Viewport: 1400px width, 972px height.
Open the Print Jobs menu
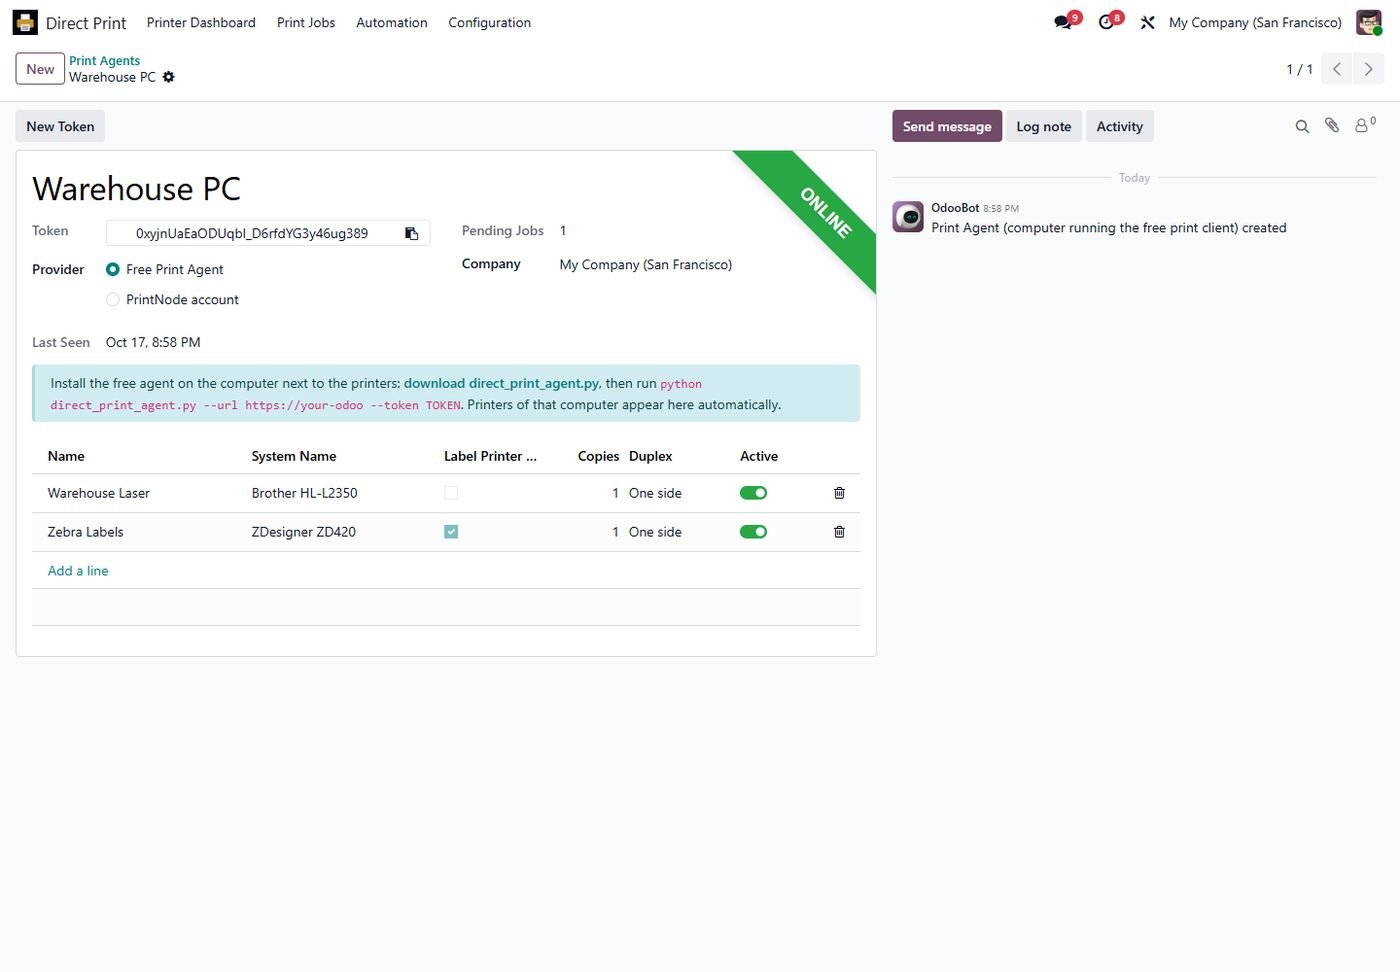306,22
